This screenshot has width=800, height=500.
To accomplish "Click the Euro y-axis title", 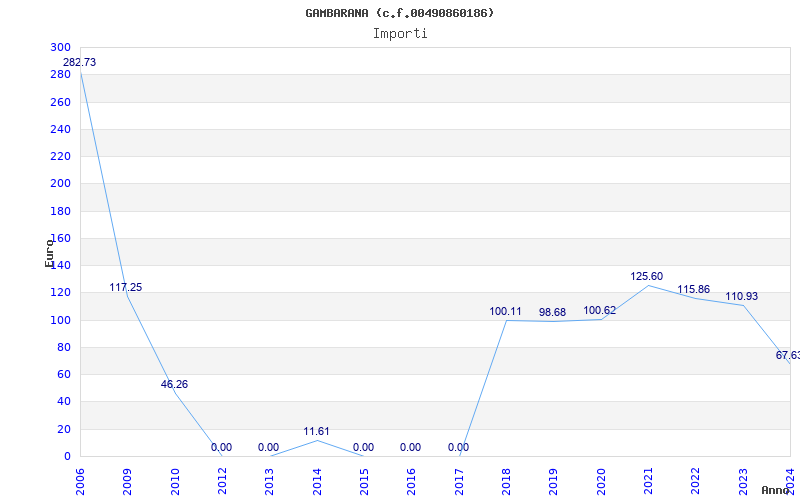I will point(49,253).
